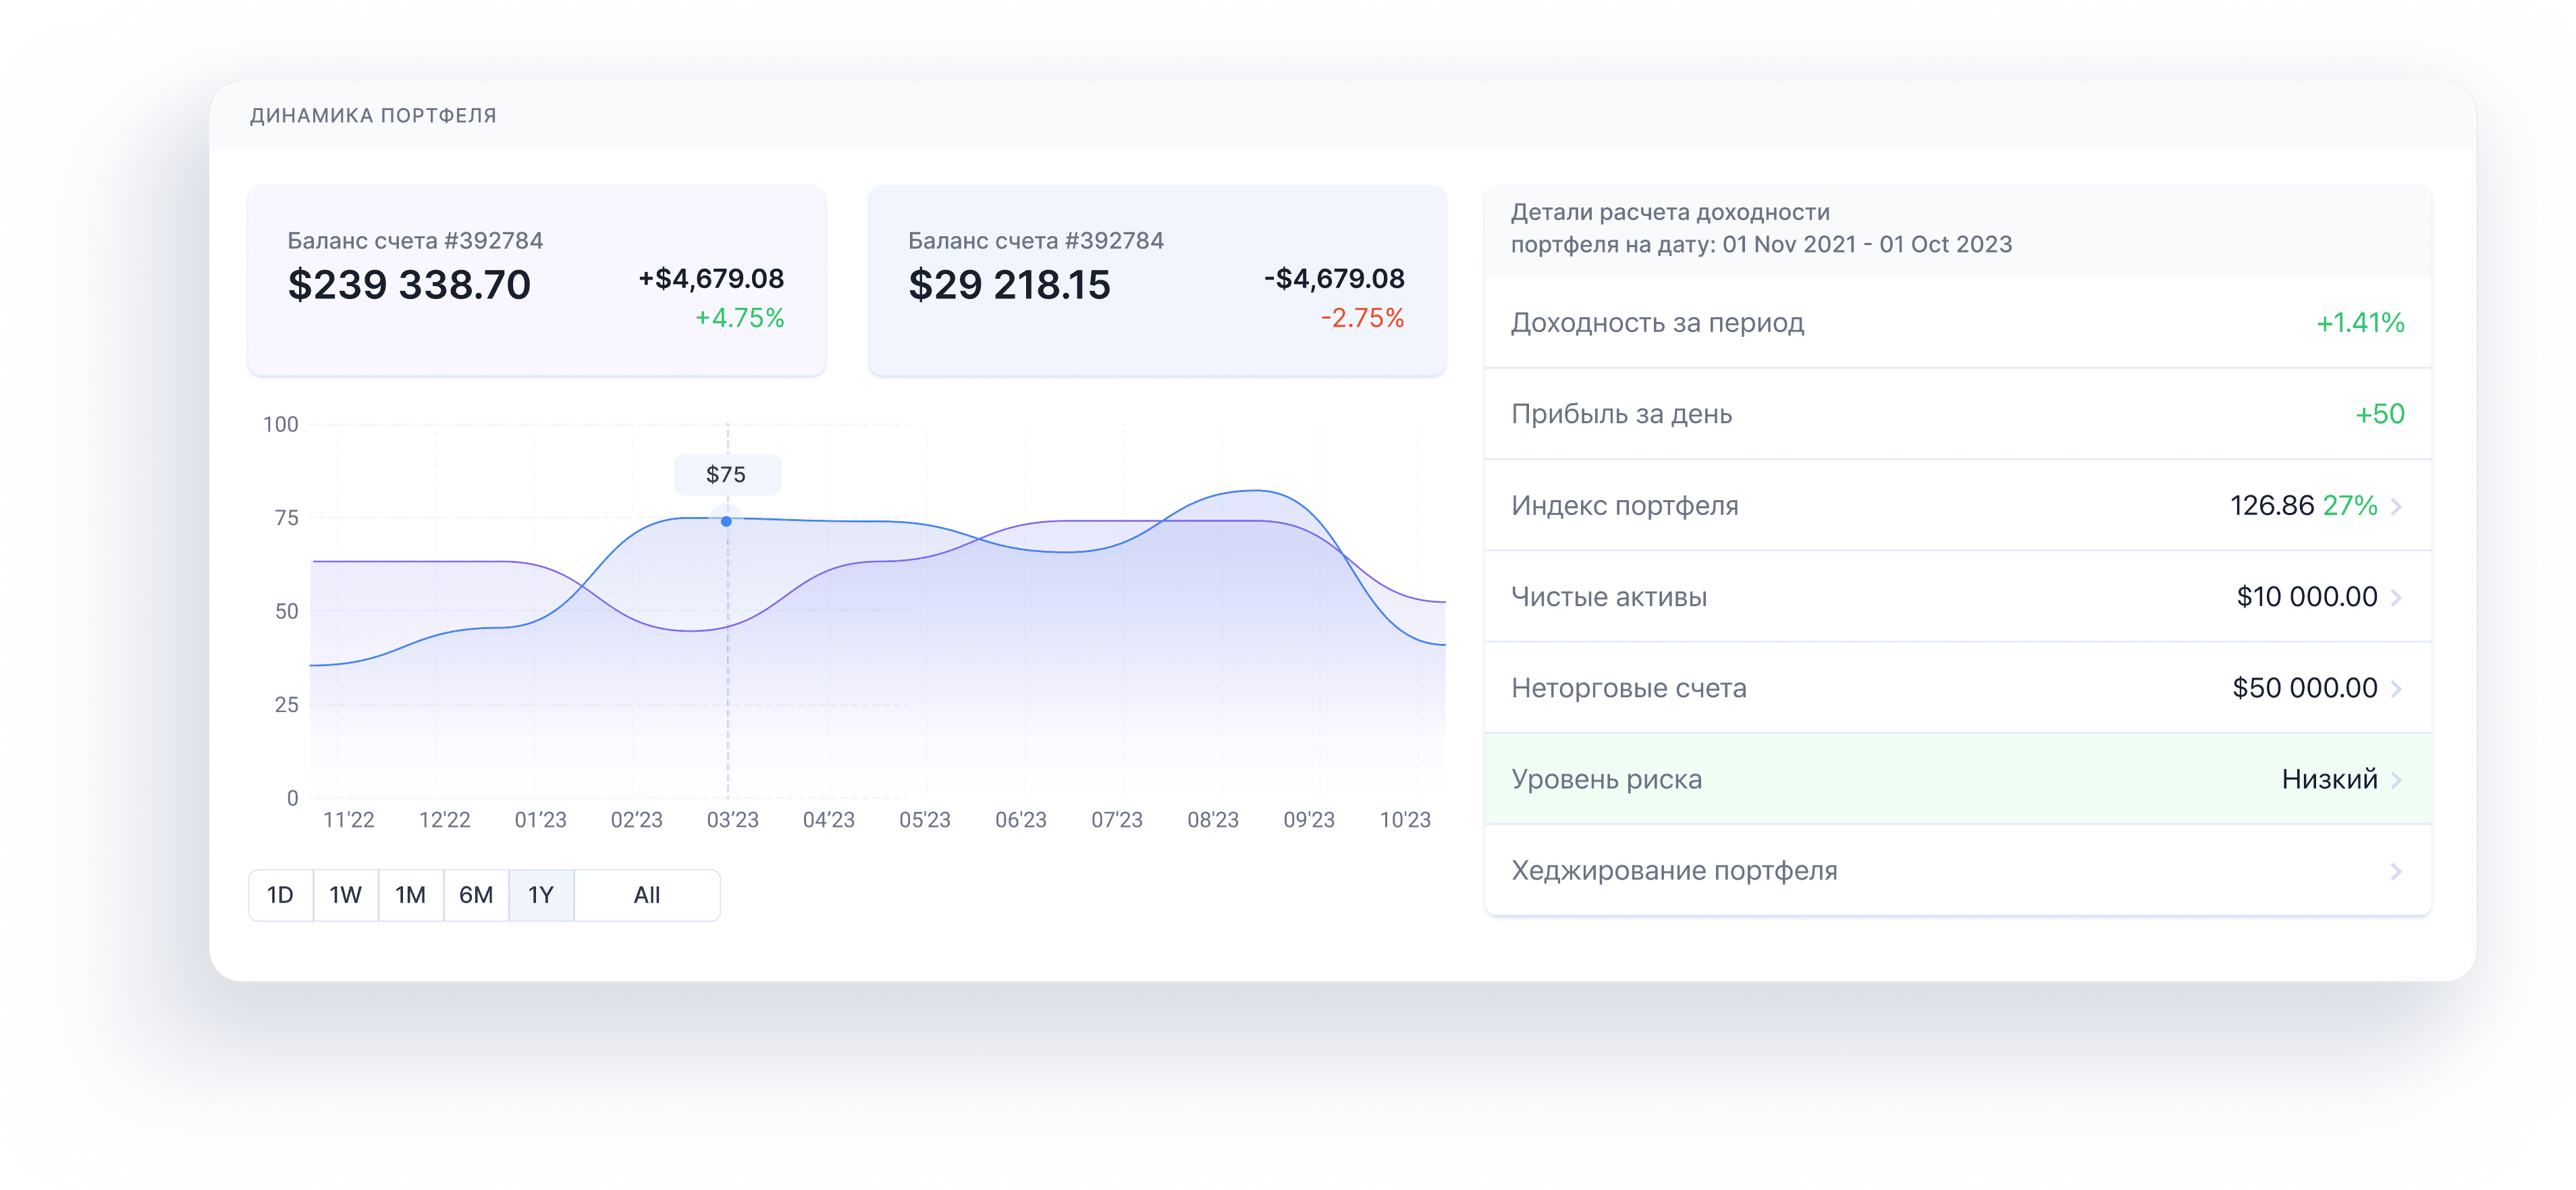Expand Неторговые счета chevron arrow
Image resolution: width=2576 pixels, height=1190 pixels.
click(2396, 688)
